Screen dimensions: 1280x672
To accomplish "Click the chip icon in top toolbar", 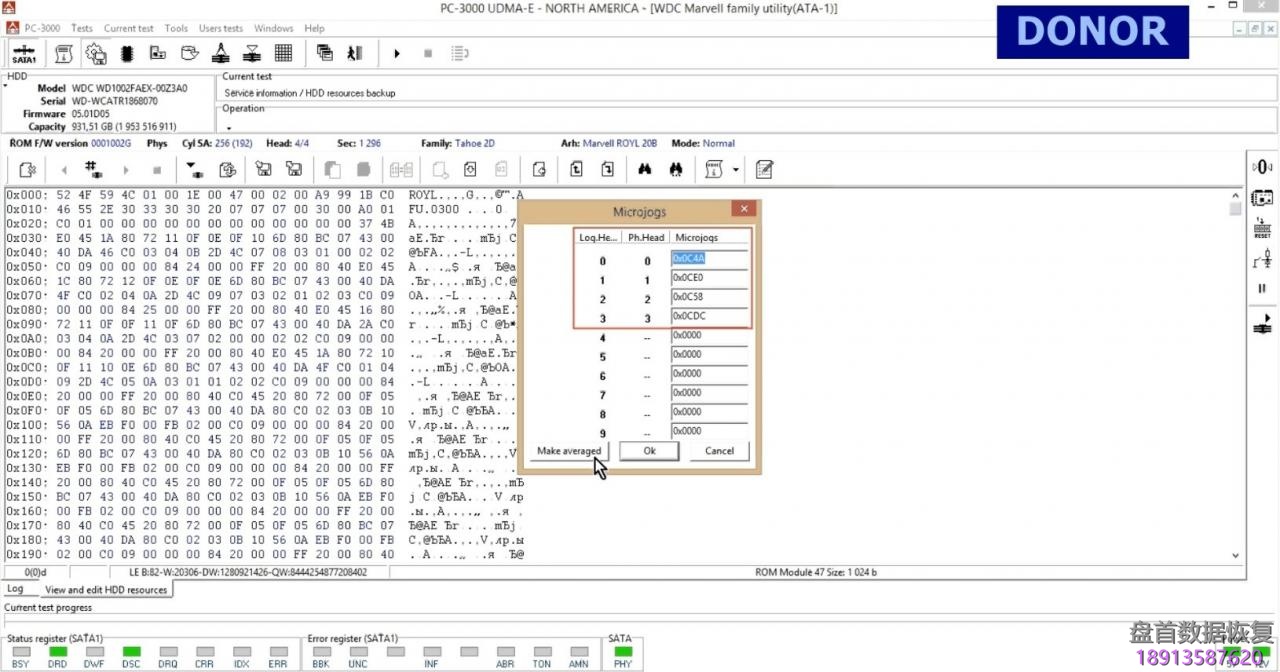I will [128, 53].
